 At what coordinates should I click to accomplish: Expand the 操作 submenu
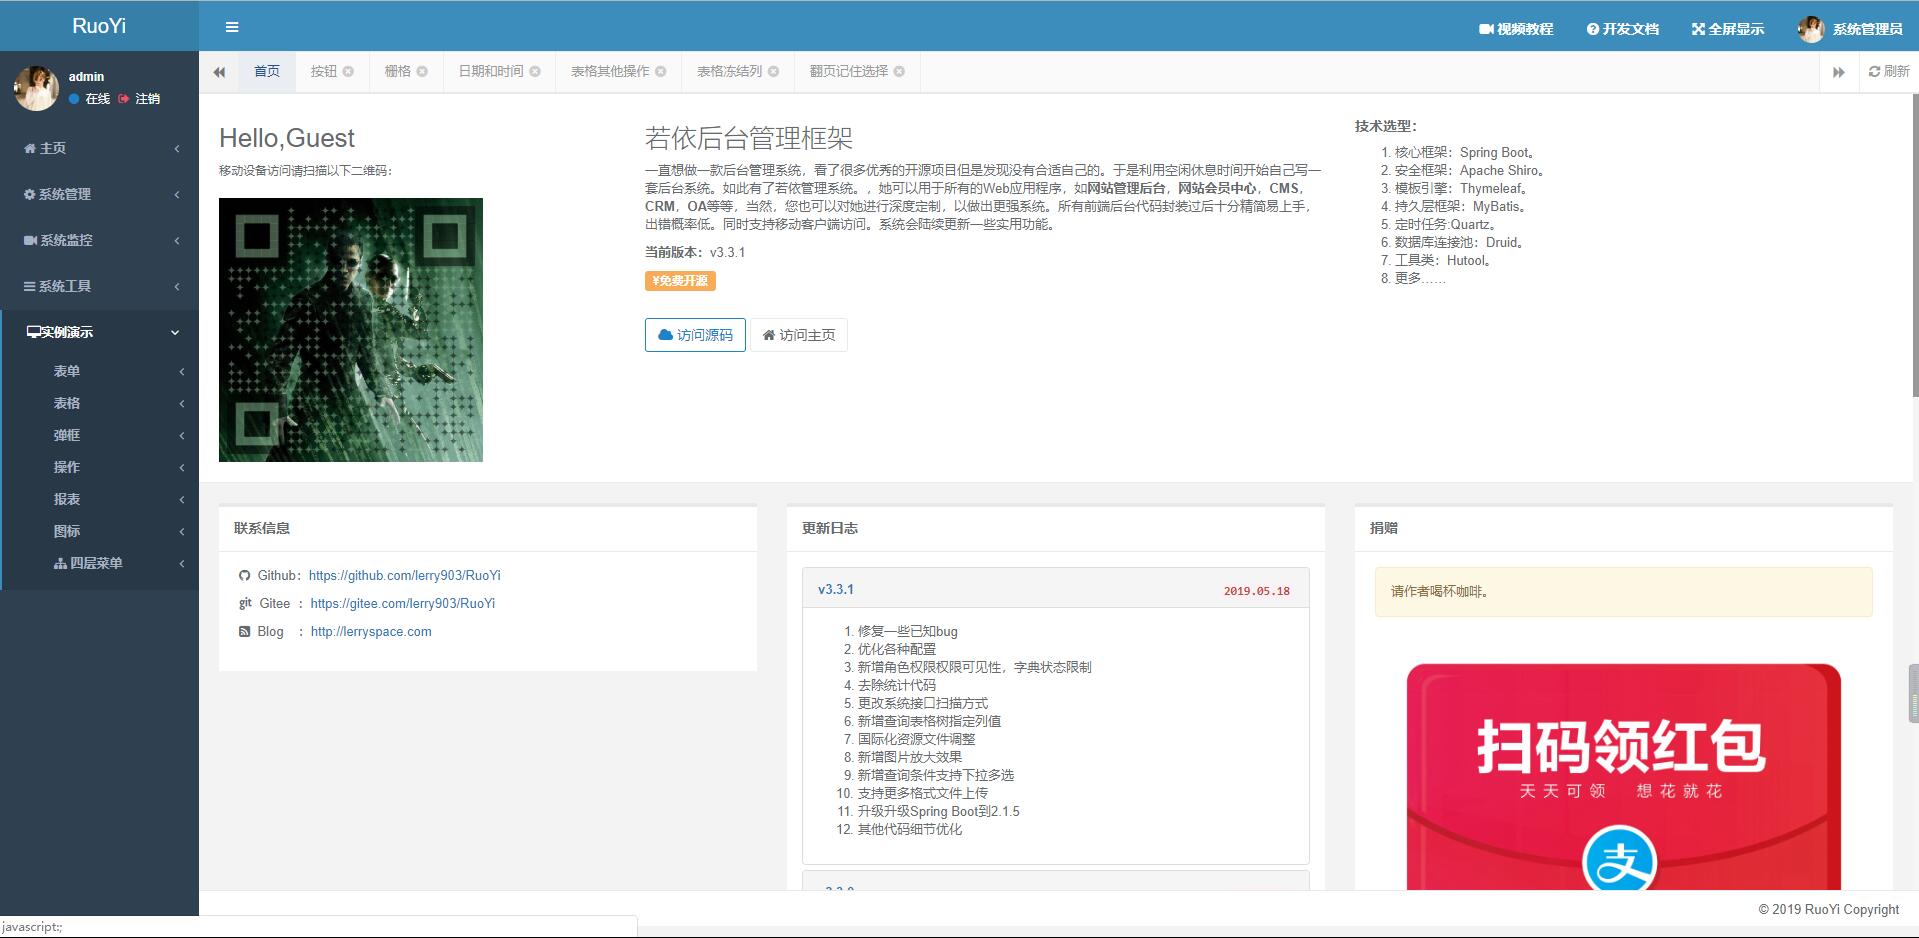click(99, 467)
